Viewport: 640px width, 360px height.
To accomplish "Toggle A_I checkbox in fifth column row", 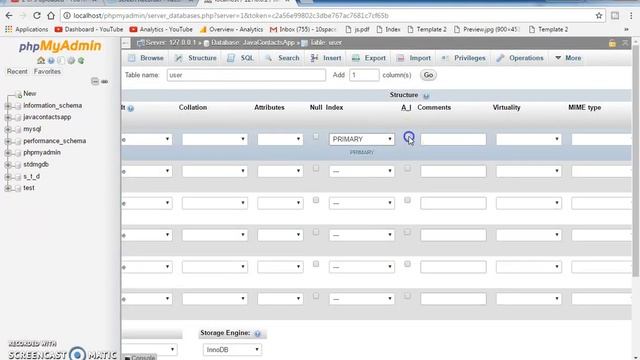I will (407, 264).
